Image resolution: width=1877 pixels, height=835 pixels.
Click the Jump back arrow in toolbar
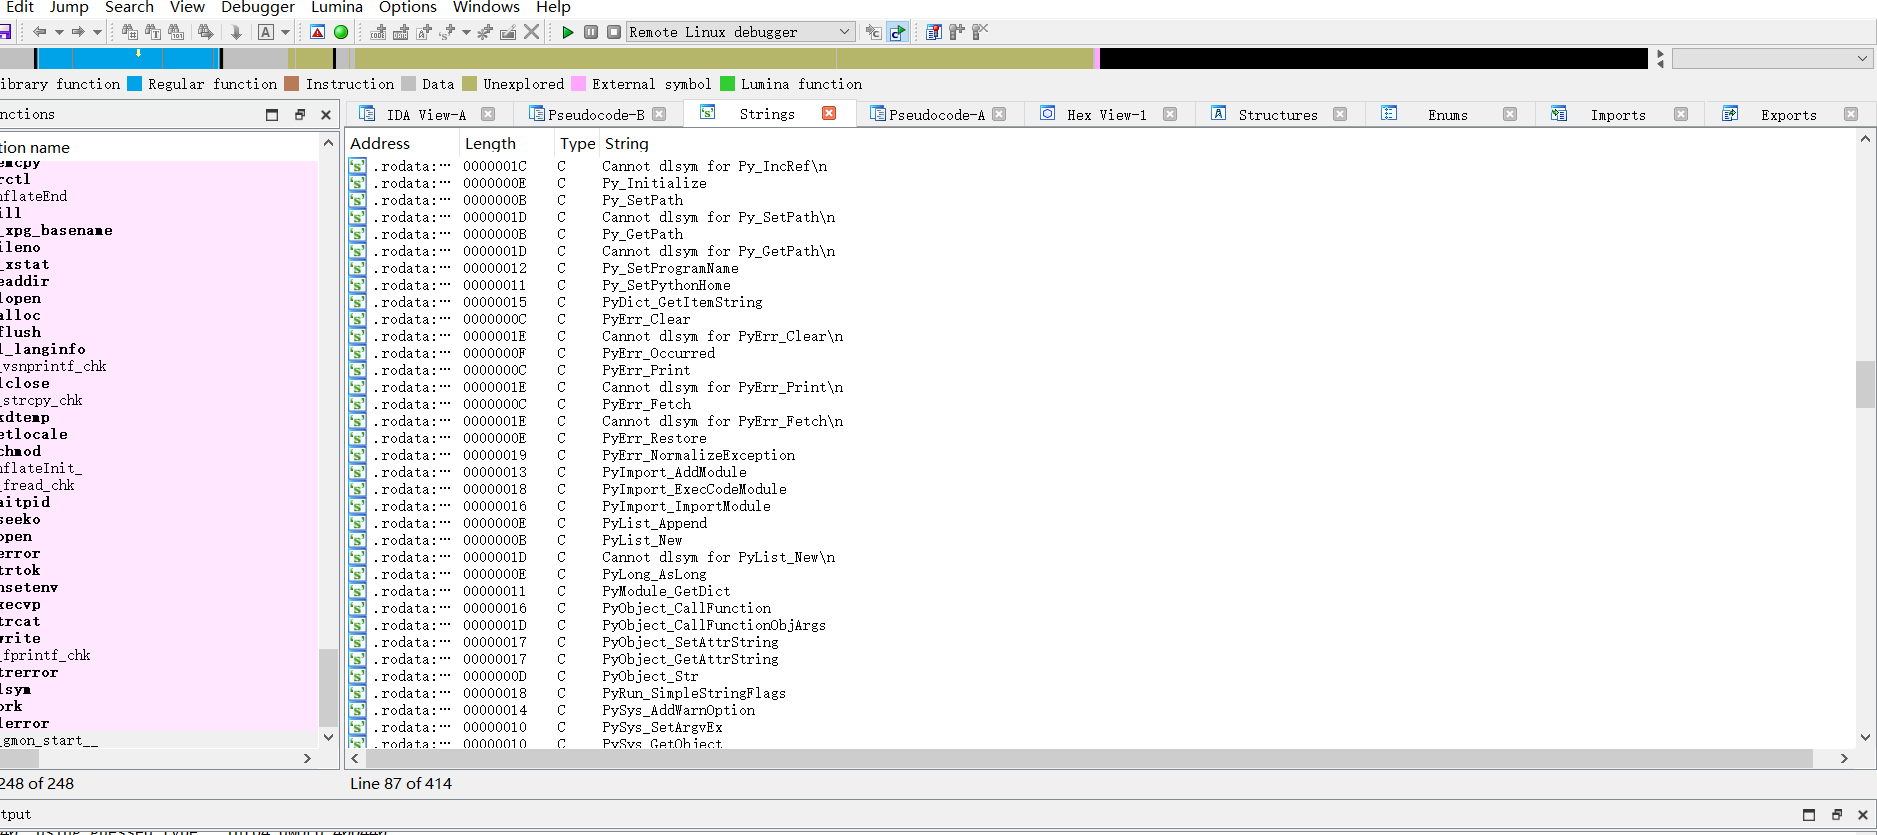point(40,32)
